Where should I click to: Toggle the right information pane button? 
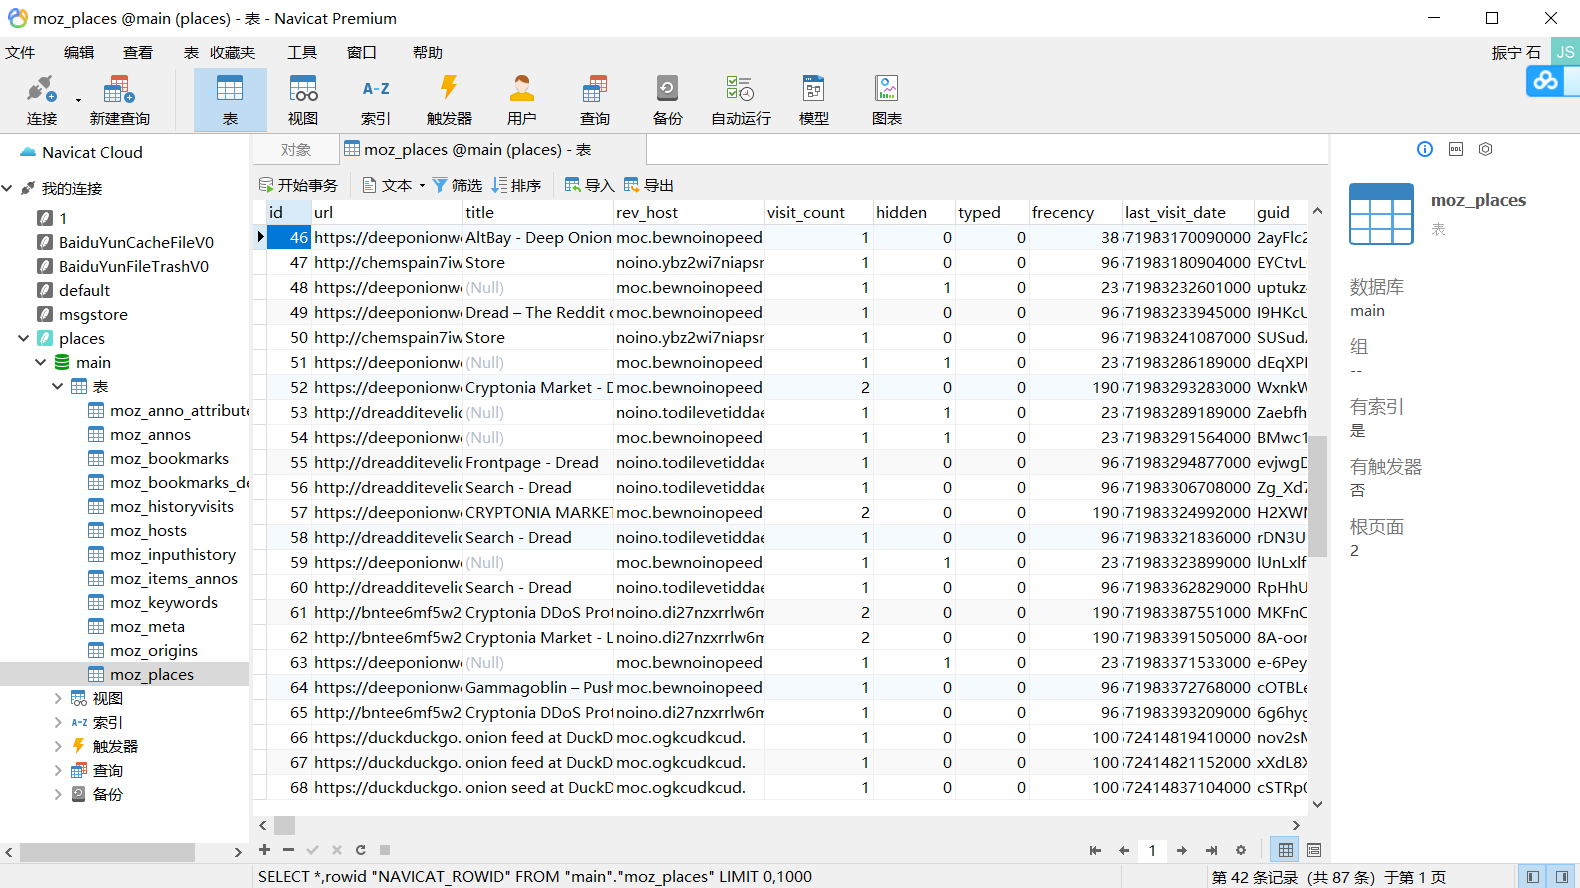[x=1561, y=877]
